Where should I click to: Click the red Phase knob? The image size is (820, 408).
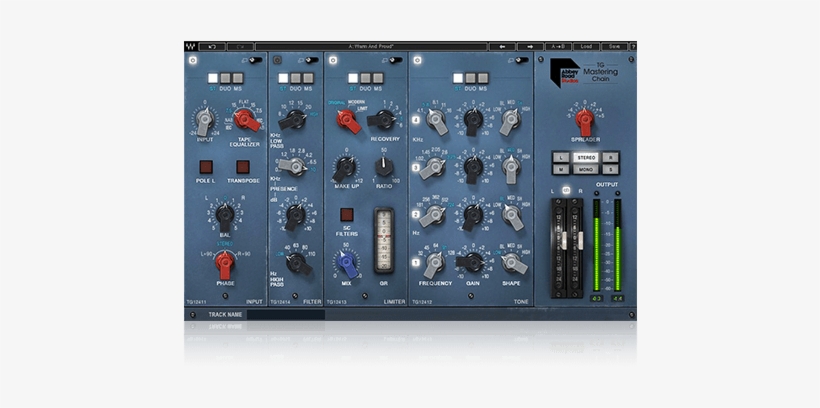tap(225, 263)
